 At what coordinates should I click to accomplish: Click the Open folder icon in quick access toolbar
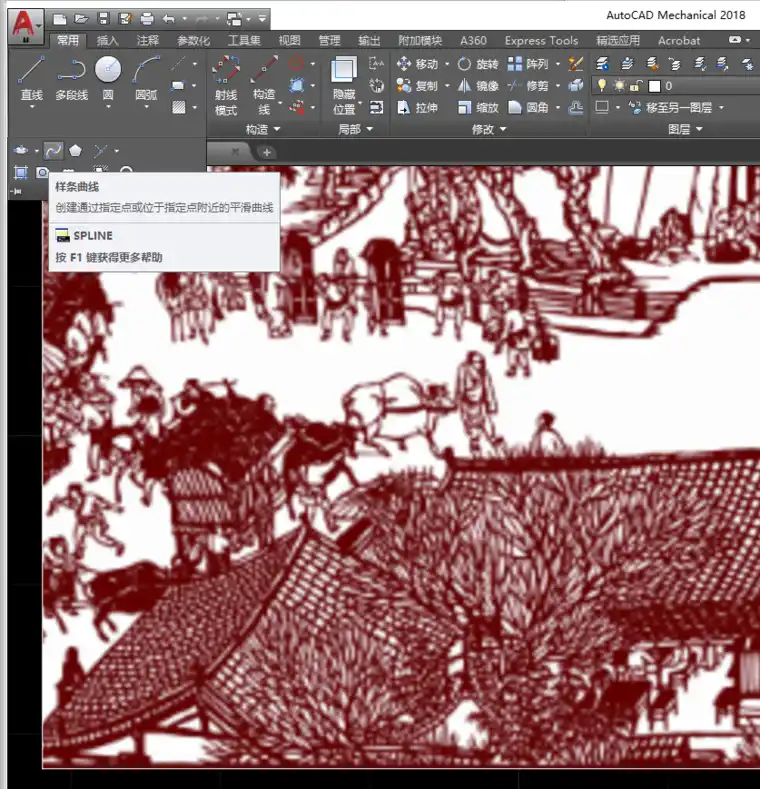coord(81,19)
